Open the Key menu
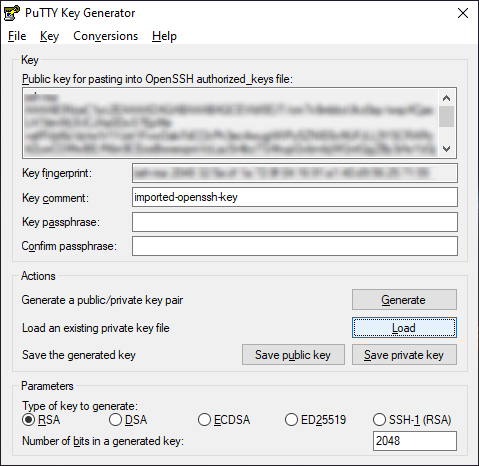Viewport: 479px width, 466px height. coord(49,36)
